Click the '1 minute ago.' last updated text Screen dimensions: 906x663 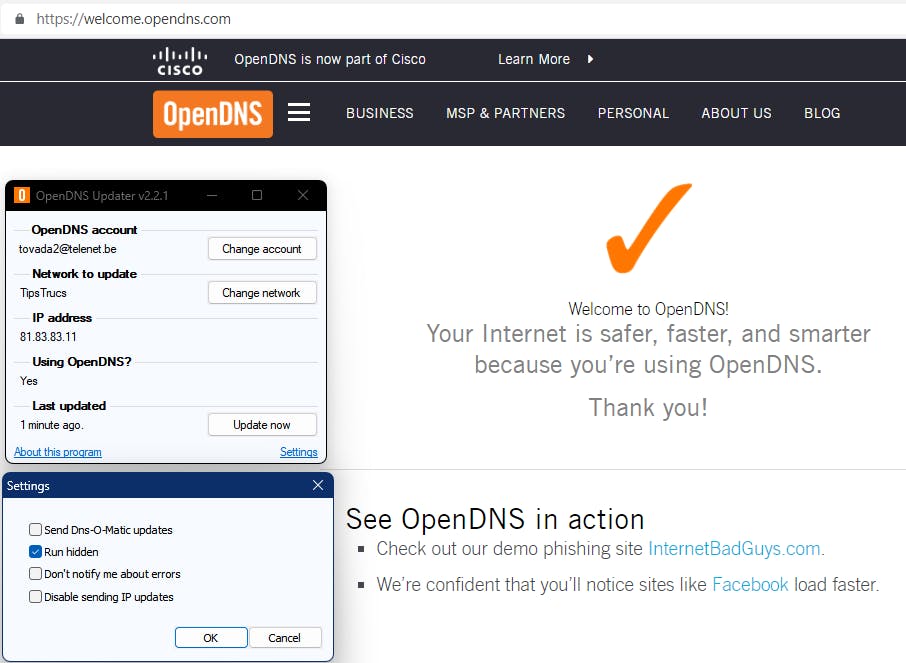(x=52, y=425)
